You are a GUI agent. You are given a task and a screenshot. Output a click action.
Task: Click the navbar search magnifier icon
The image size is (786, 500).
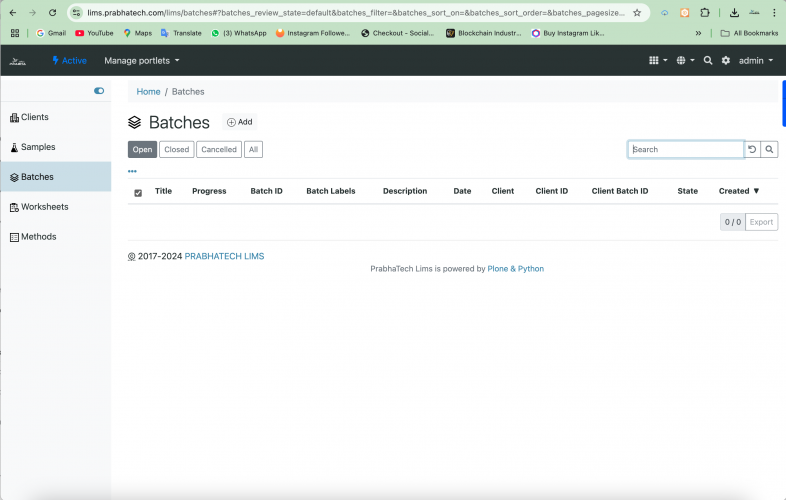(708, 61)
